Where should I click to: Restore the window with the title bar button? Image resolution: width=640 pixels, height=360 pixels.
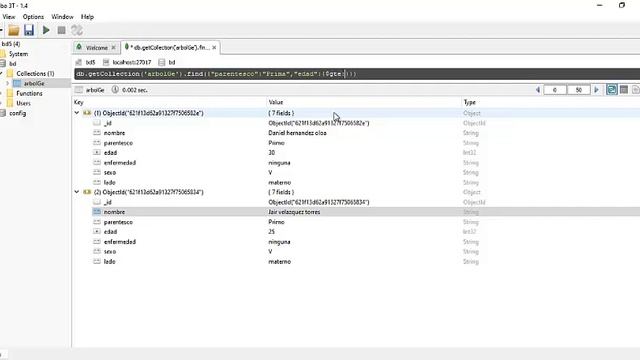(622, 5)
